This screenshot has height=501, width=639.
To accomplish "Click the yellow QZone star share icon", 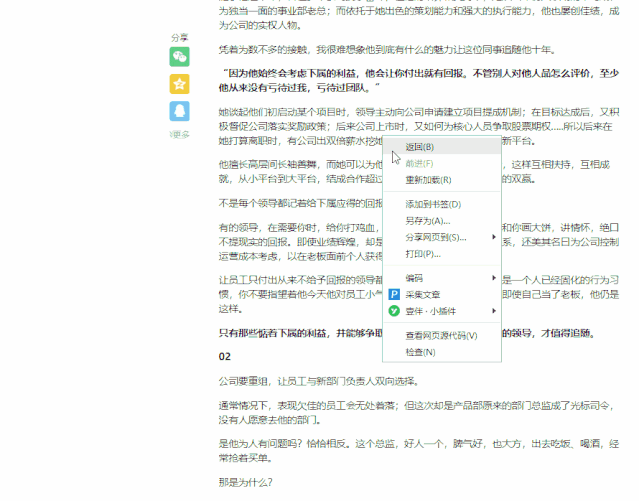I will [179, 84].
